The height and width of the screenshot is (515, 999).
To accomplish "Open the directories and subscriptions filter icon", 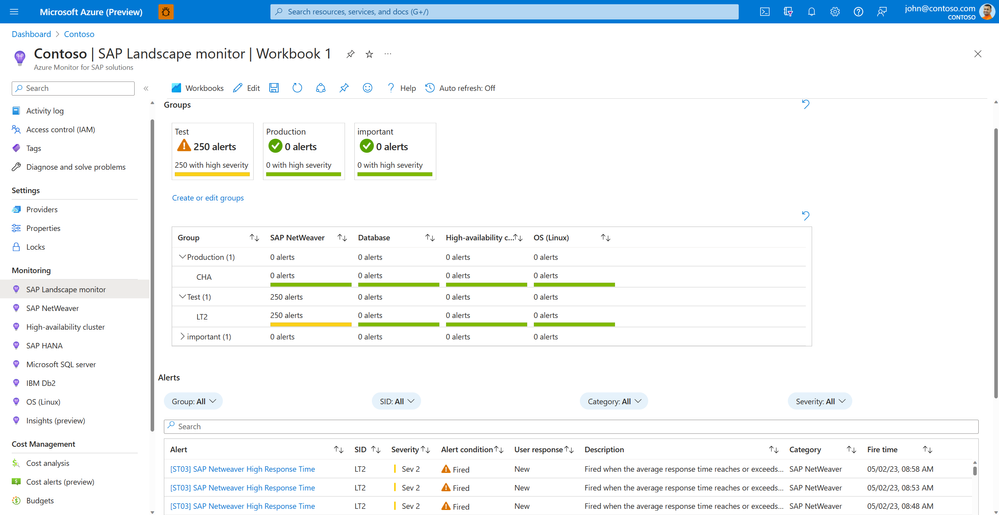I will (x=788, y=11).
